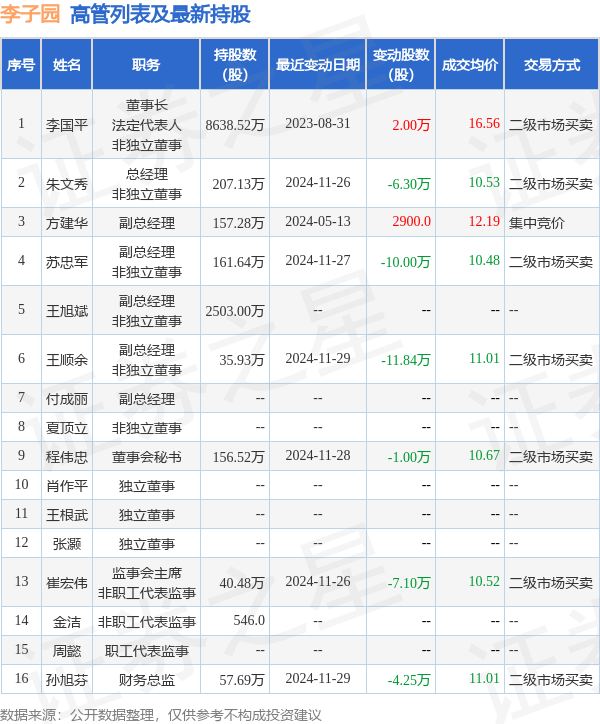Select the name 崔宏伟
Image resolution: width=600 pixels, height=724 pixels.
(x=67, y=583)
